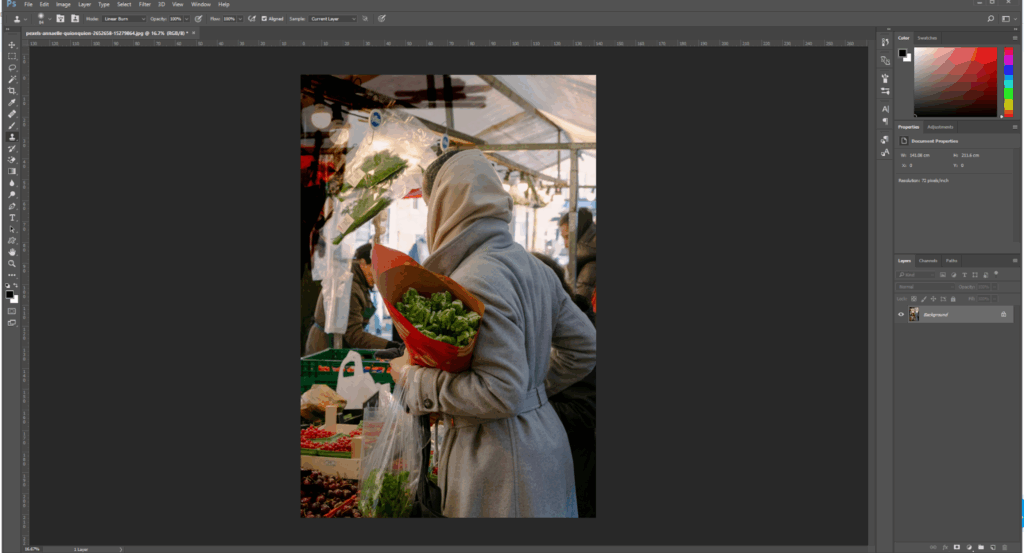Click the Search icon in options bar
This screenshot has height=553, width=1024.
pyautogui.click(x=991, y=19)
